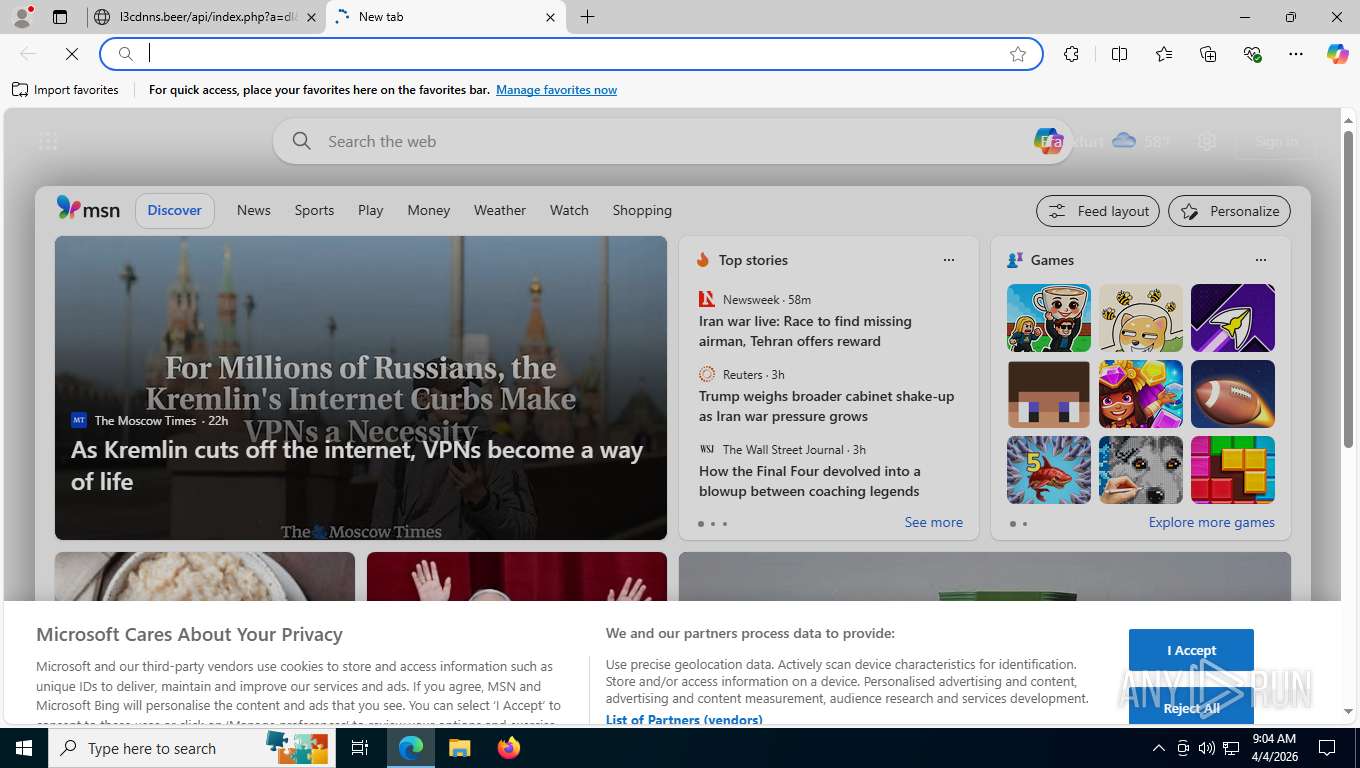The height and width of the screenshot is (768, 1360).
Task: Open Task View on the taskbar
Action: [360, 748]
